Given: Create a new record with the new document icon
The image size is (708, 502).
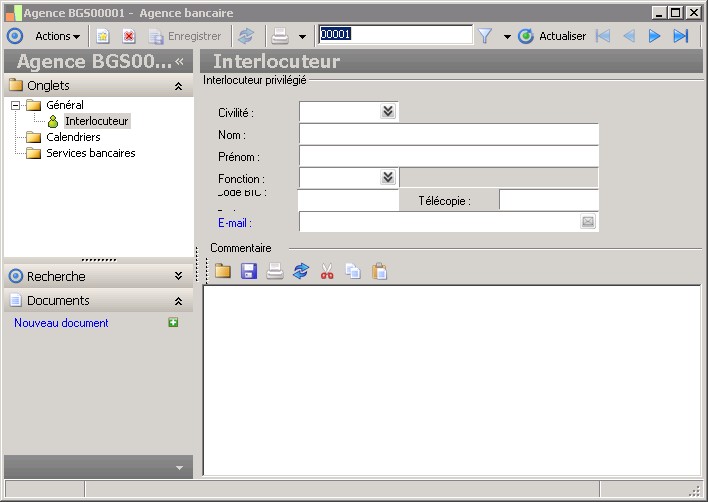Looking at the screenshot, I should click(x=103, y=36).
